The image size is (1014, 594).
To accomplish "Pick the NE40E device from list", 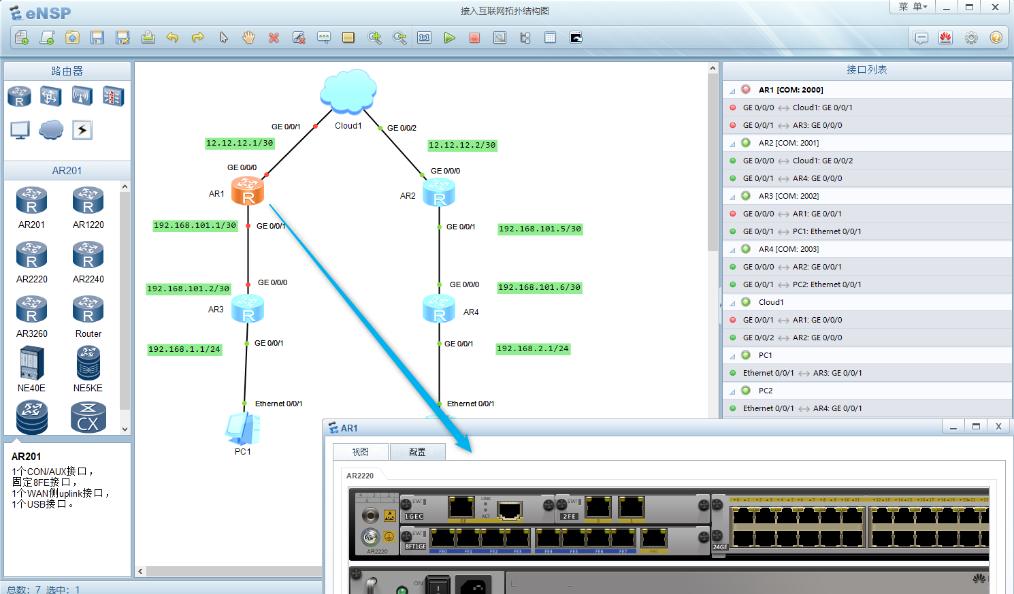I will tap(32, 368).
